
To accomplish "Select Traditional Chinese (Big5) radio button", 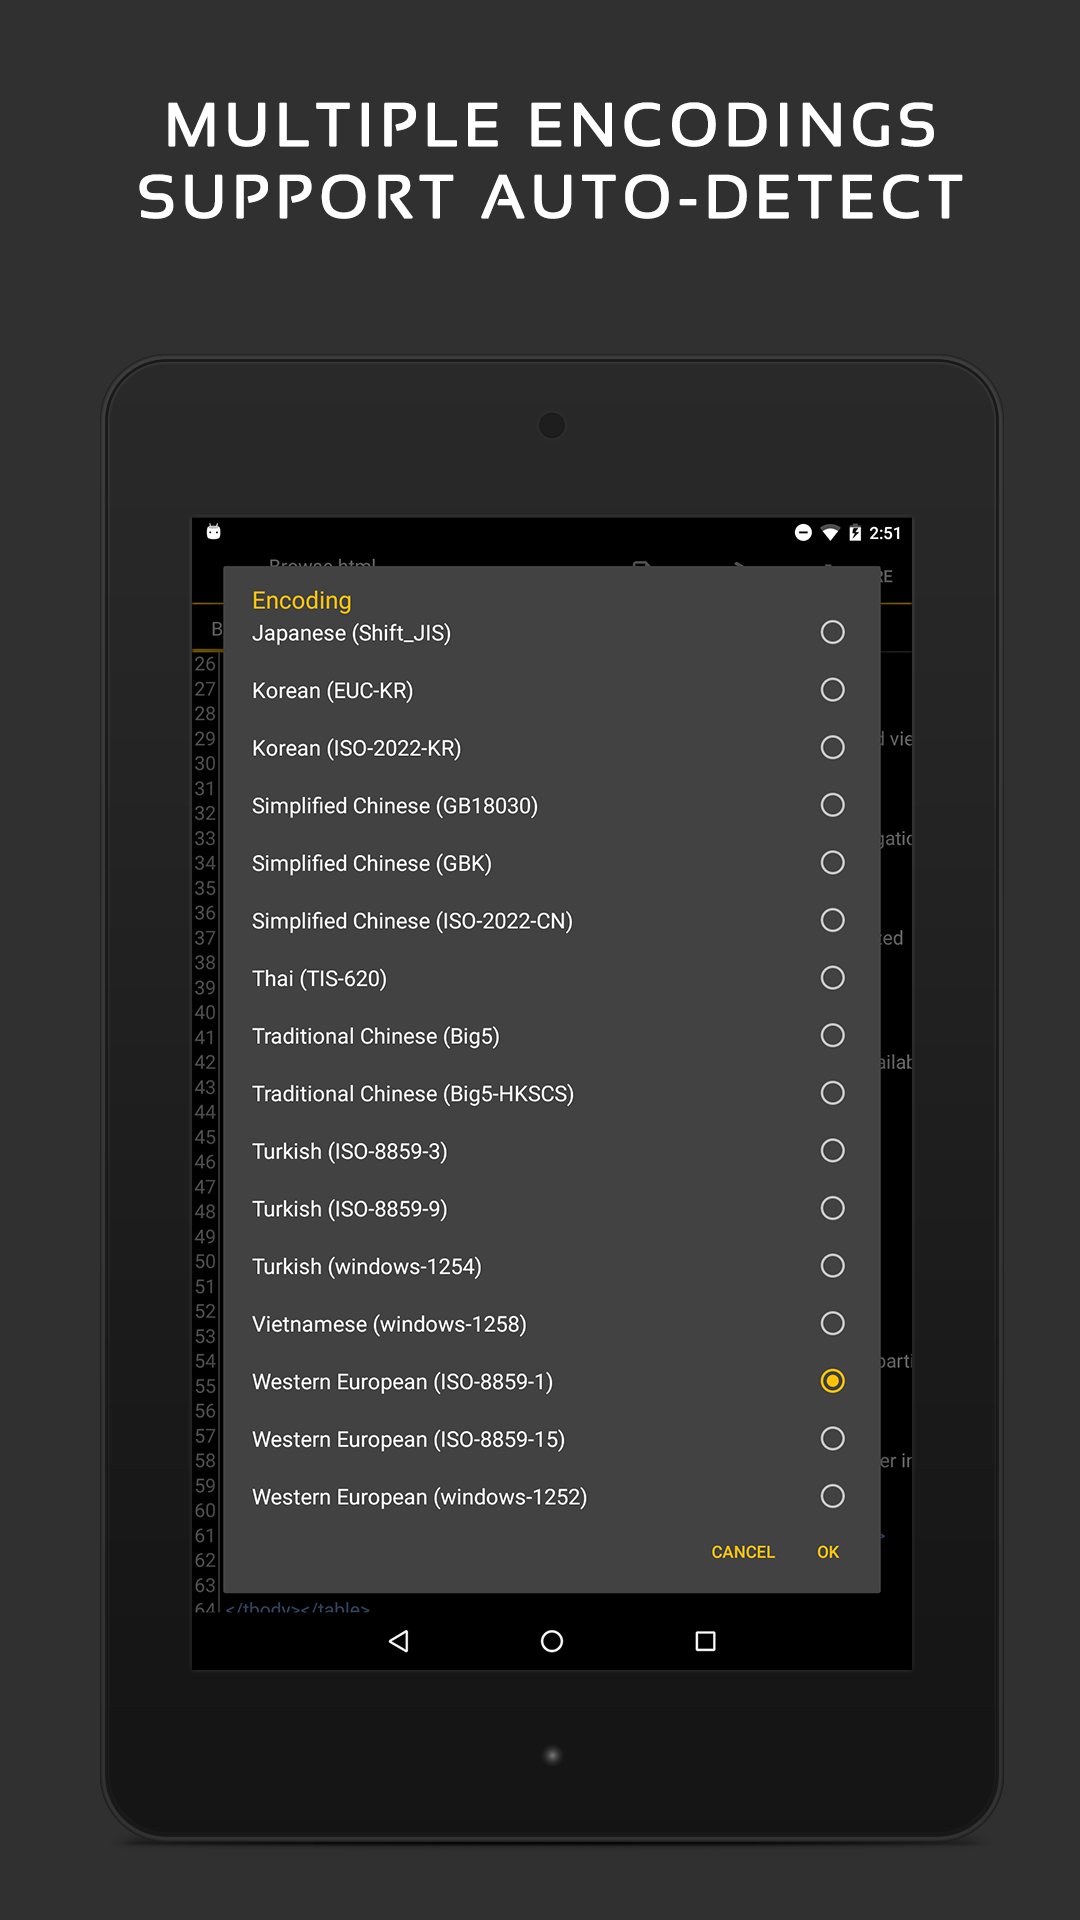I will (832, 1035).
